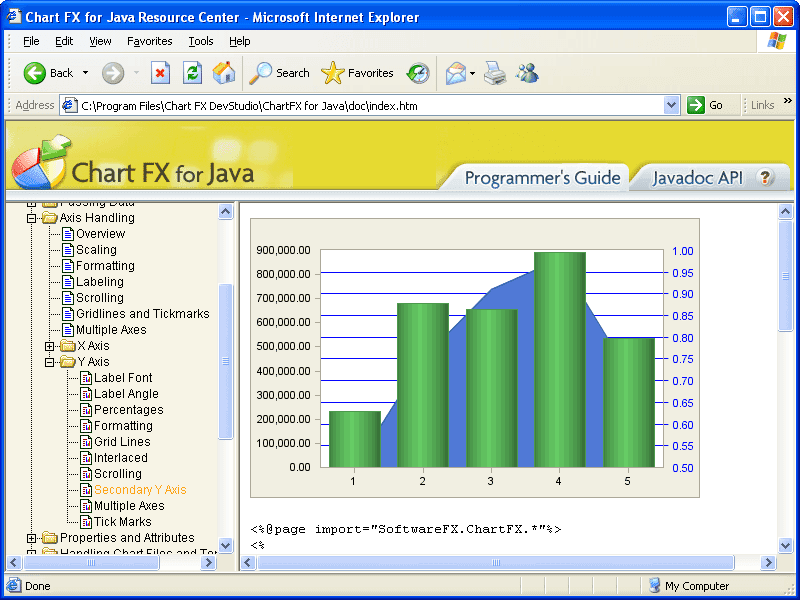Click the Formatting topic under Axis Handling
Screen dimensions: 800x600
coord(105,266)
